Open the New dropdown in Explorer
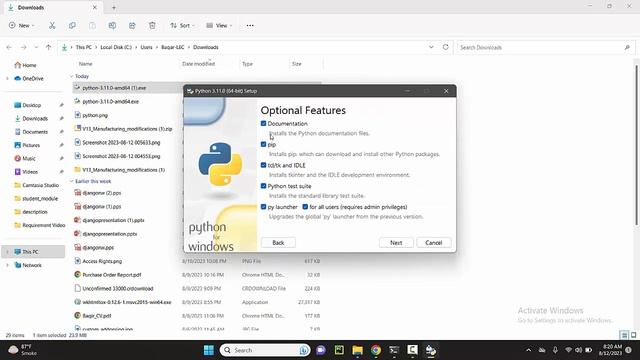Screen dimensions: 640x360 click(x=22, y=25)
